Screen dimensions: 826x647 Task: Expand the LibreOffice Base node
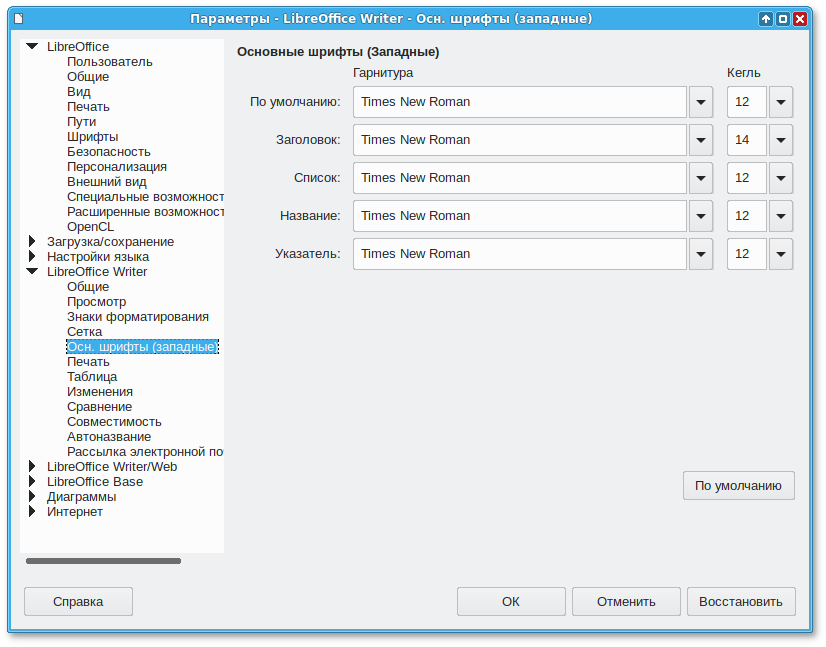pos(32,482)
